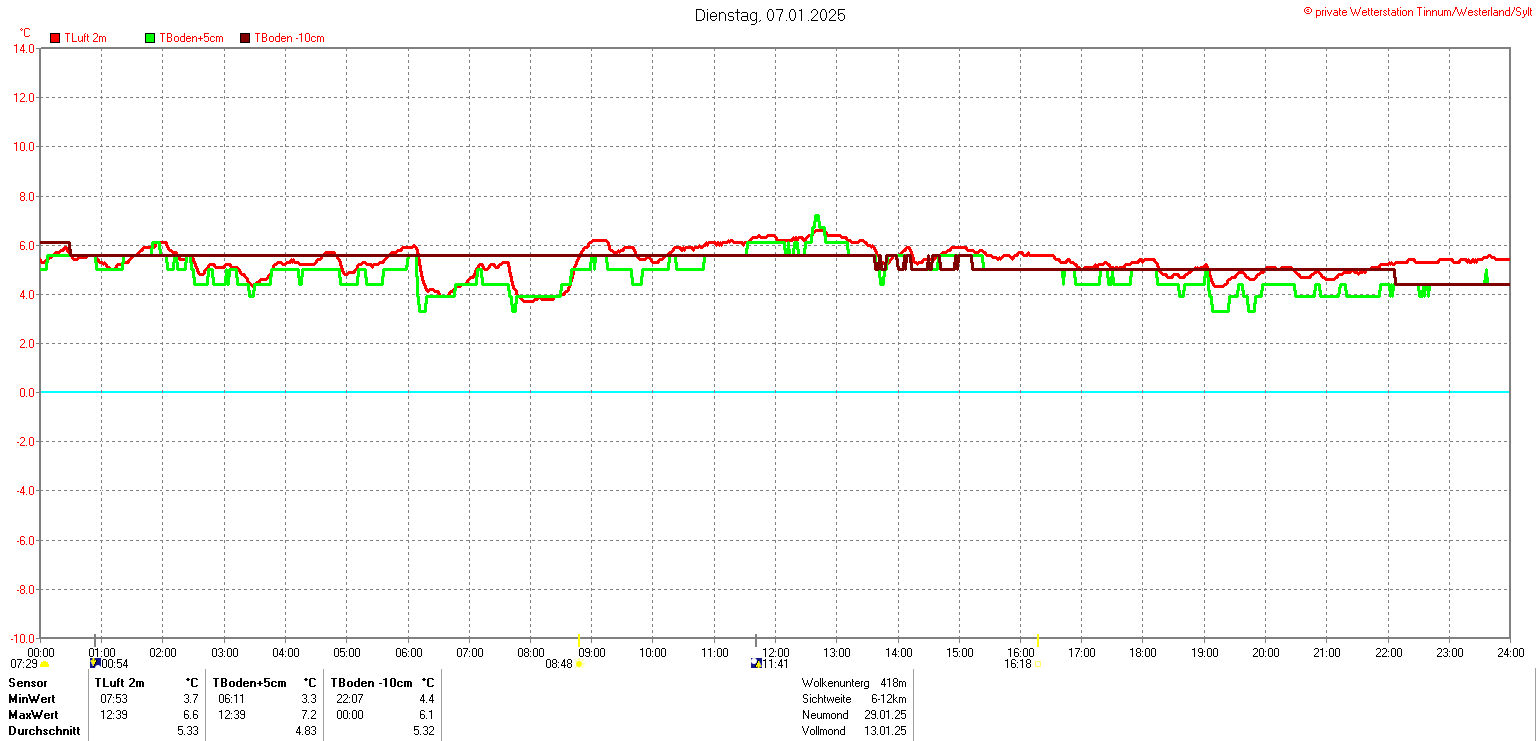Click the Durchschnitt row label

click(x=40, y=731)
